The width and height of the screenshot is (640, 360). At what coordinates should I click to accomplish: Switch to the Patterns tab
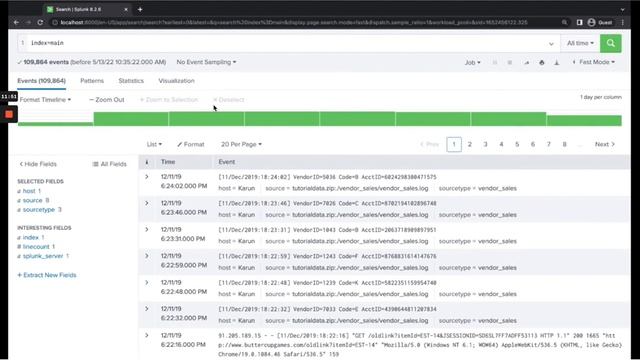(92, 81)
